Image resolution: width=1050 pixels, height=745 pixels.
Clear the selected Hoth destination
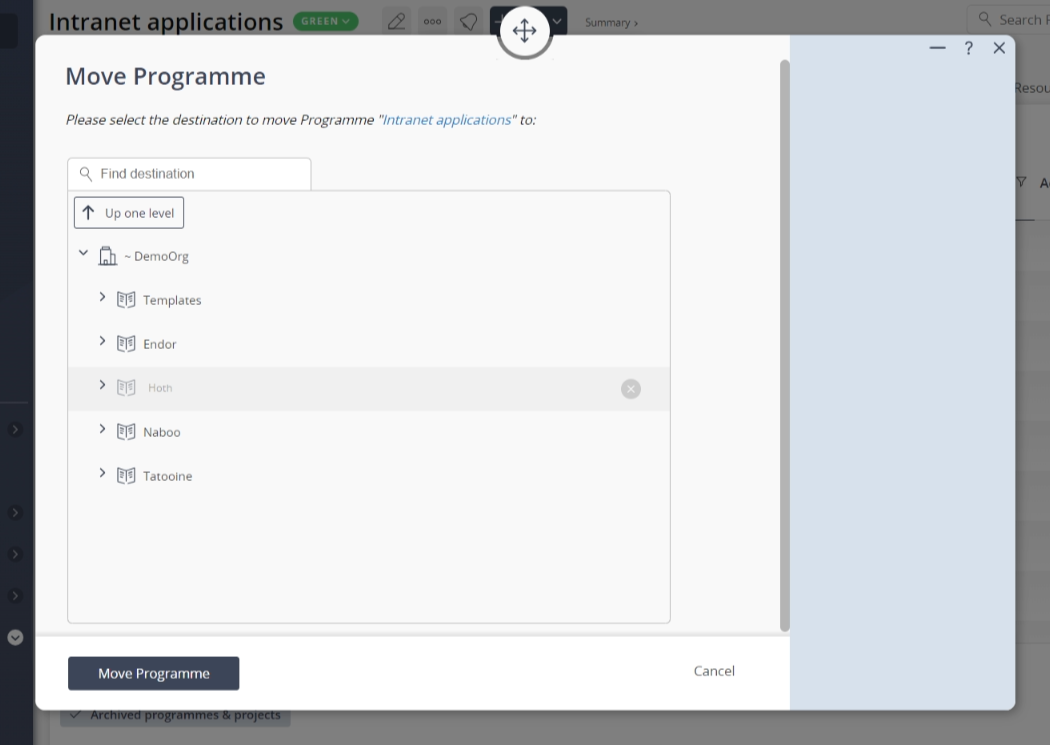(x=630, y=389)
